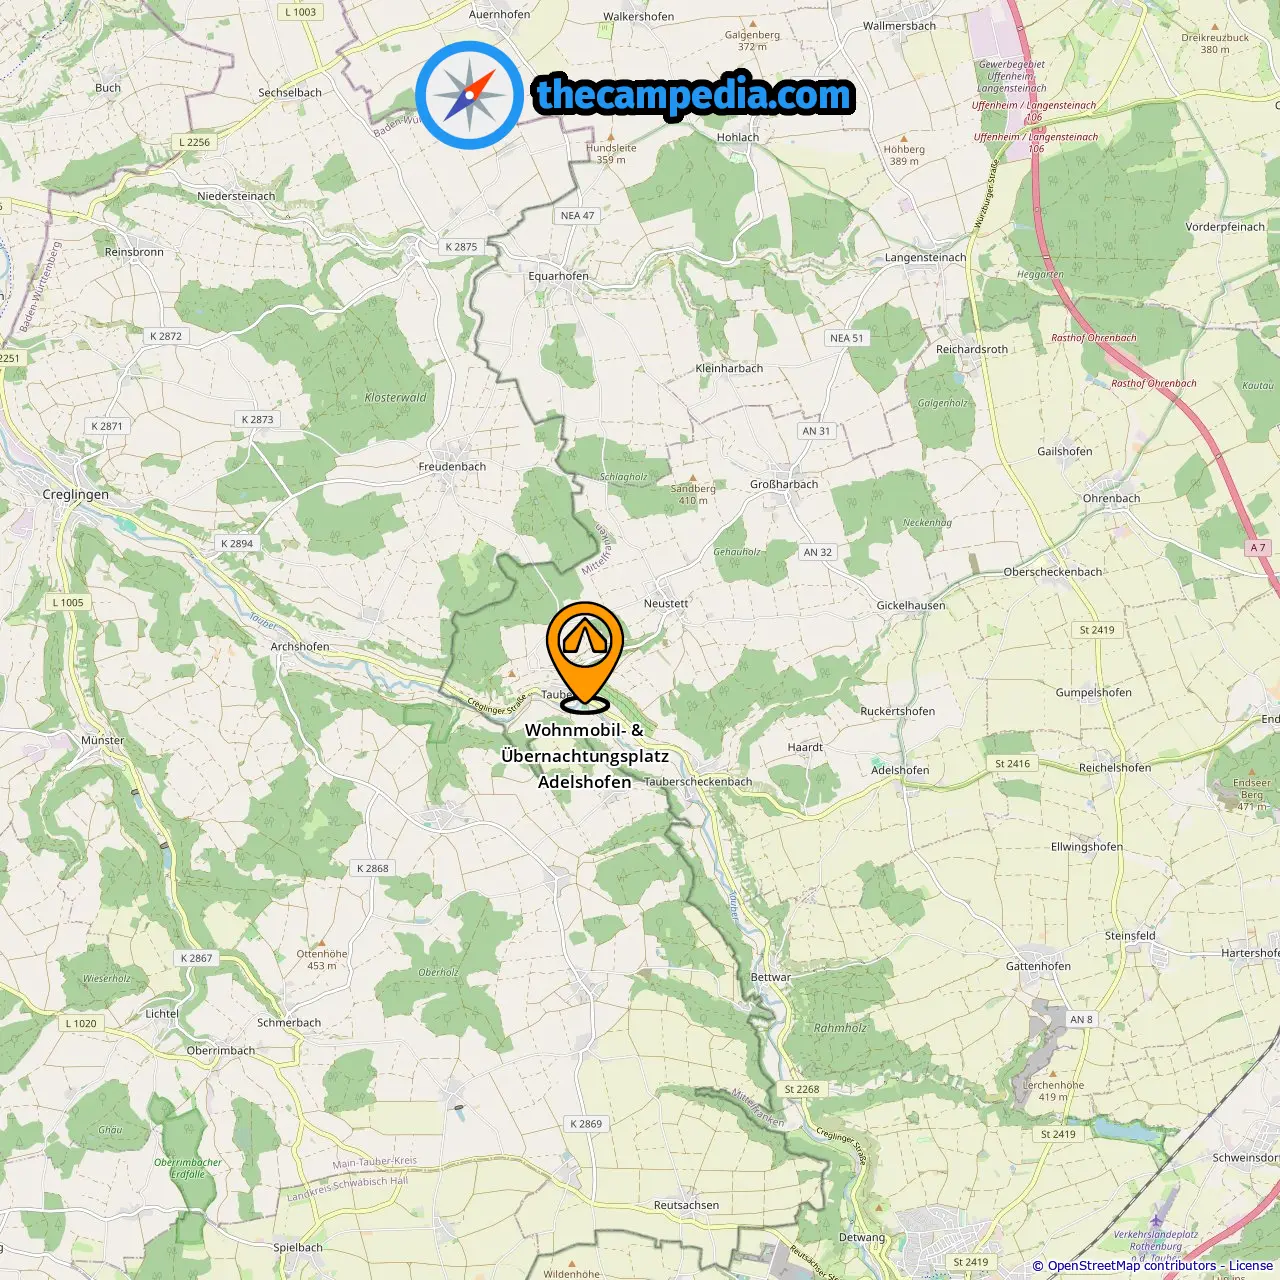Viewport: 1280px width, 1280px height.
Task: Click the Creglingen town label
Action: (x=76, y=494)
